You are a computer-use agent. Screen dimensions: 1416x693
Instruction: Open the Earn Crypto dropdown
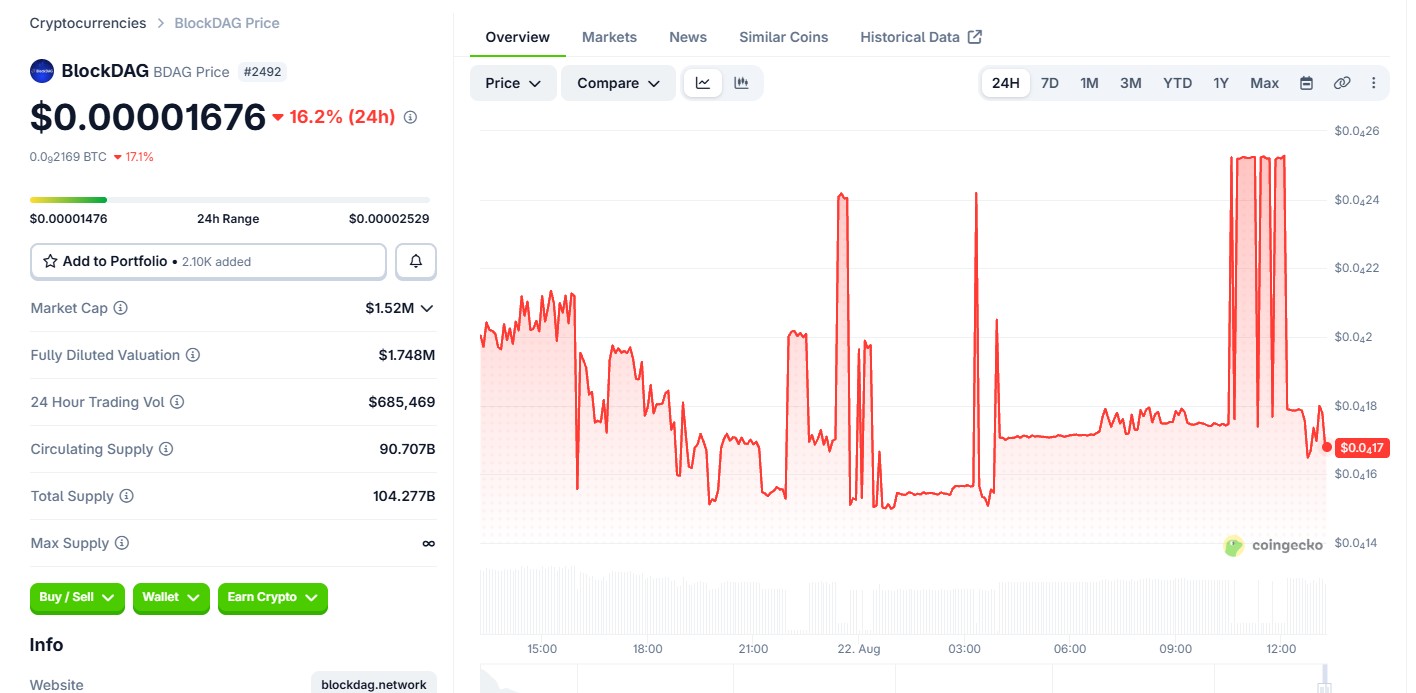click(x=273, y=597)
